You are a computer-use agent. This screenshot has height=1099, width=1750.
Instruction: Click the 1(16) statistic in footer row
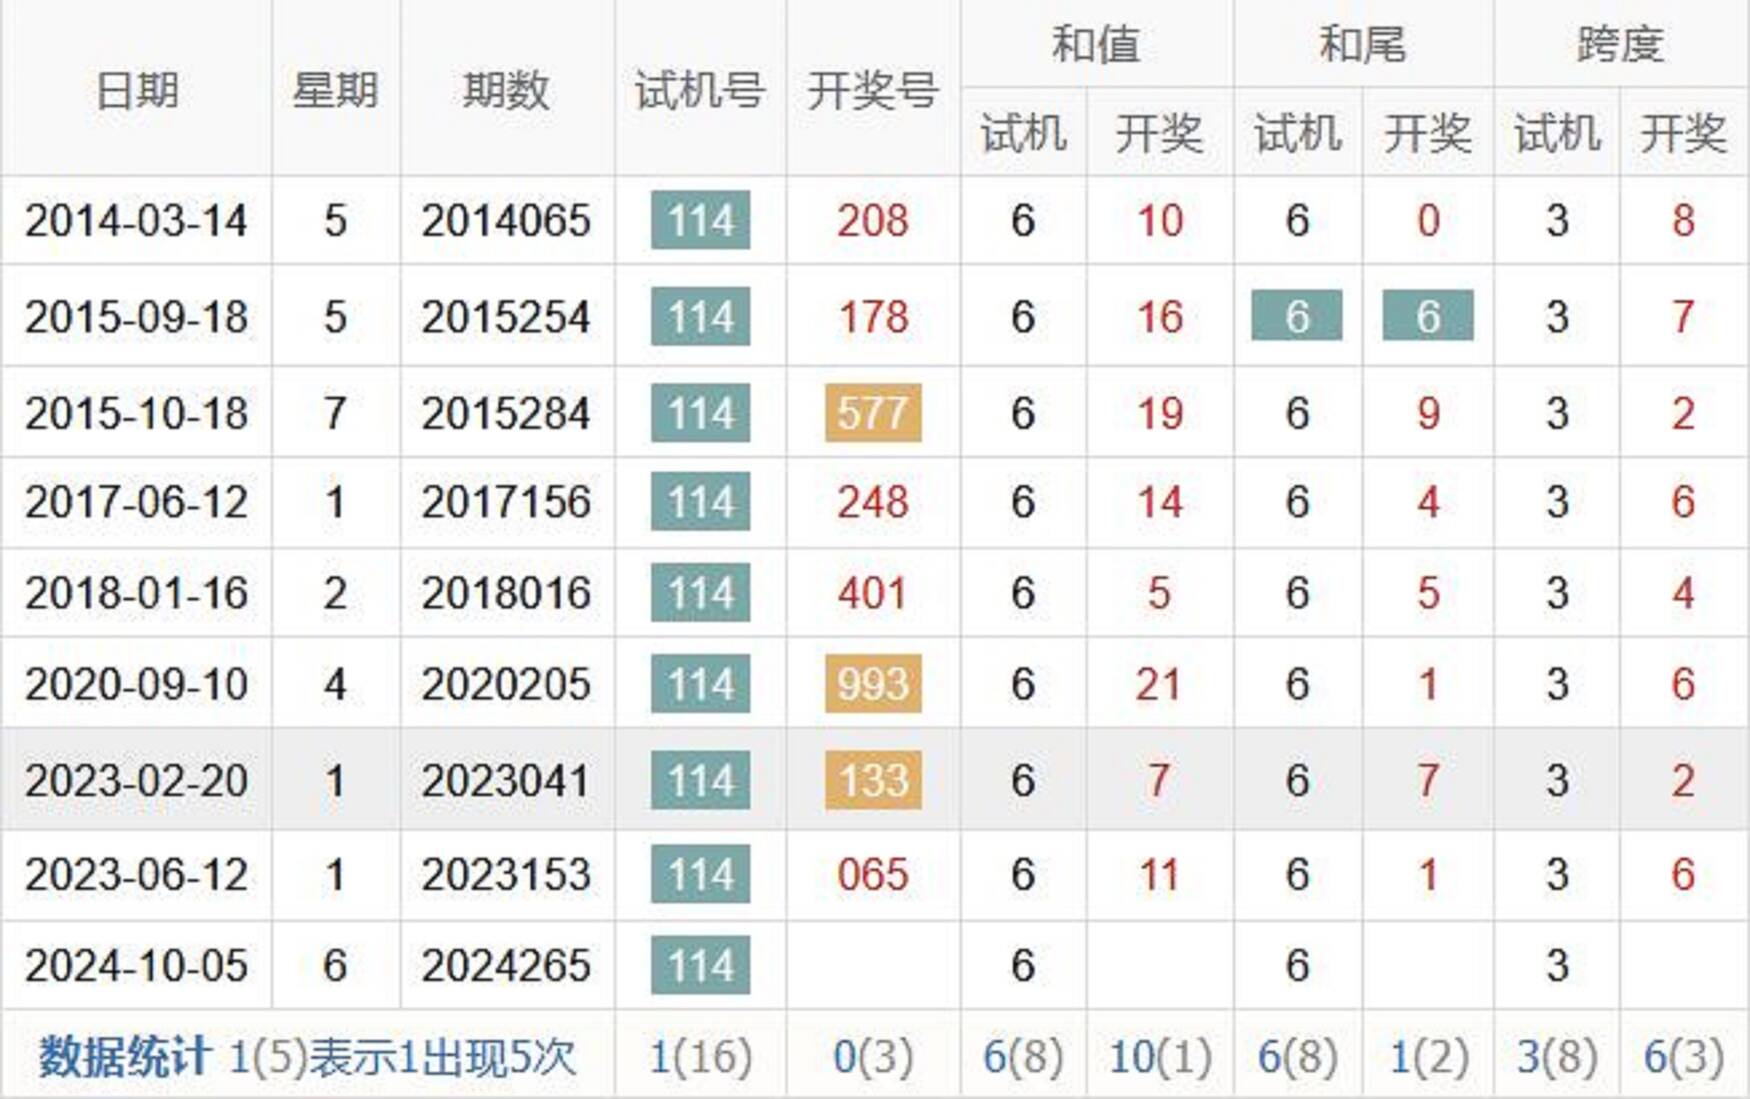(x=700, y=1057)
